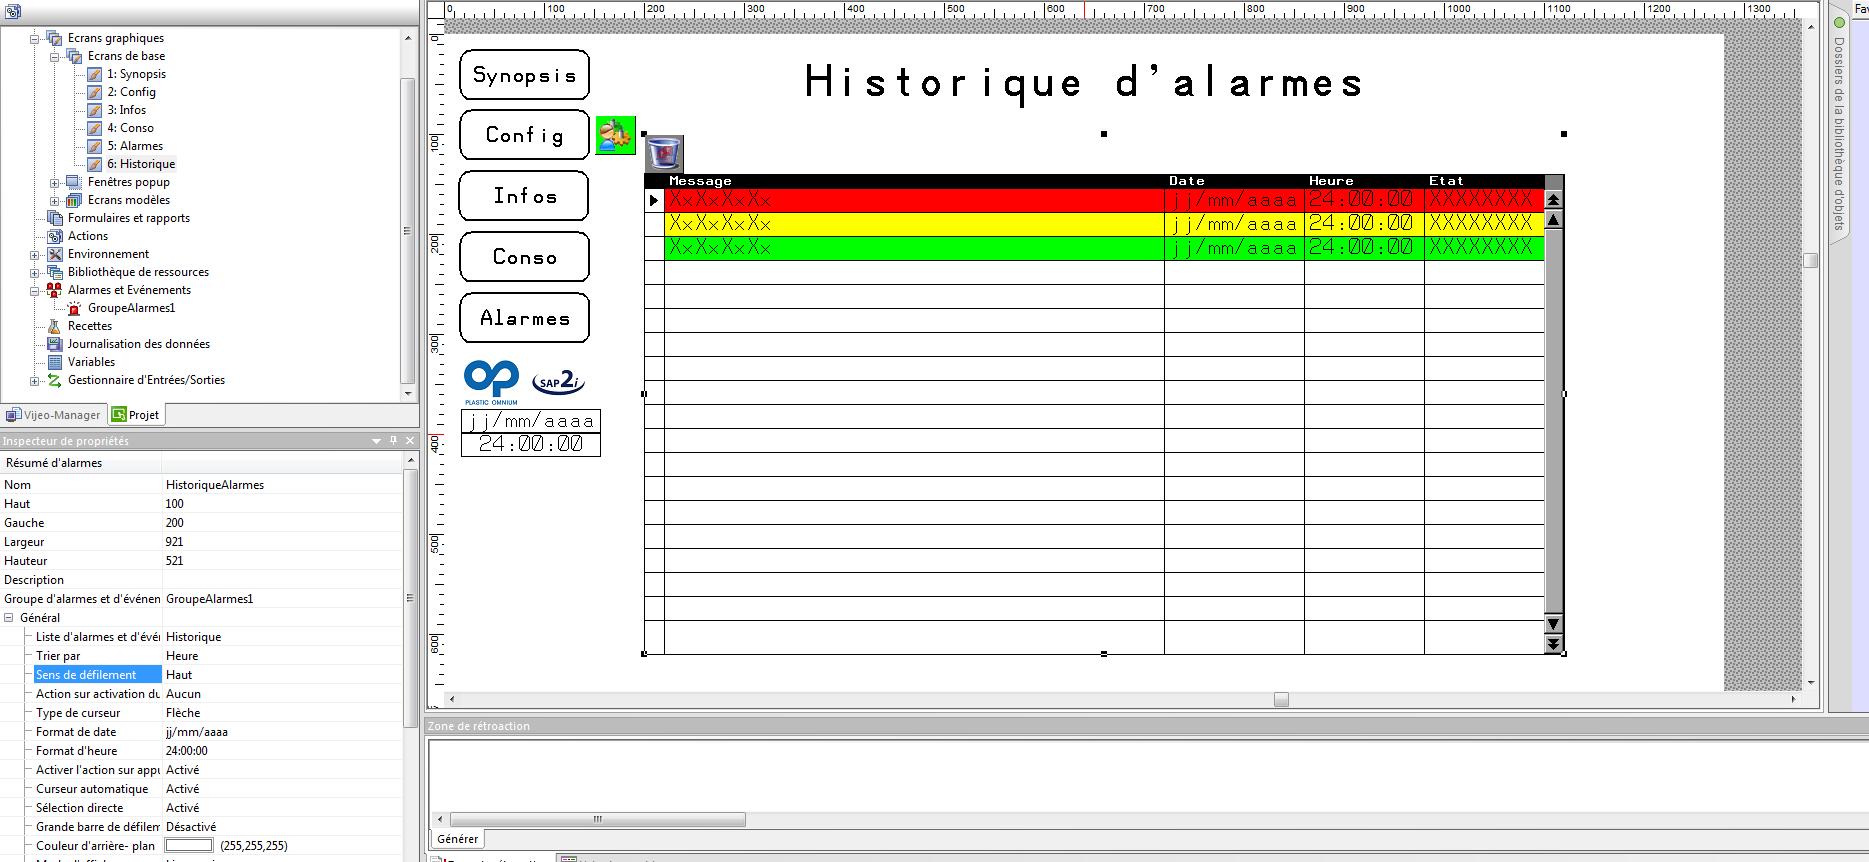Collapse the Général property group
Viewport: 1869px width, 862px height.
pyautogui.click(x=9, y=618)
